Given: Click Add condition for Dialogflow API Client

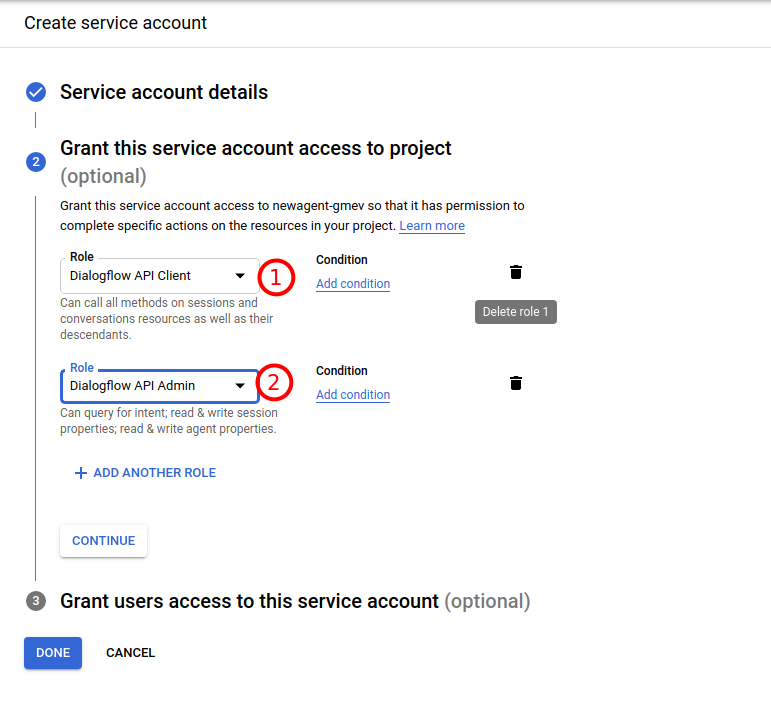Looking at the screenshot, I should pyautogui.click(x=353, y=284).
